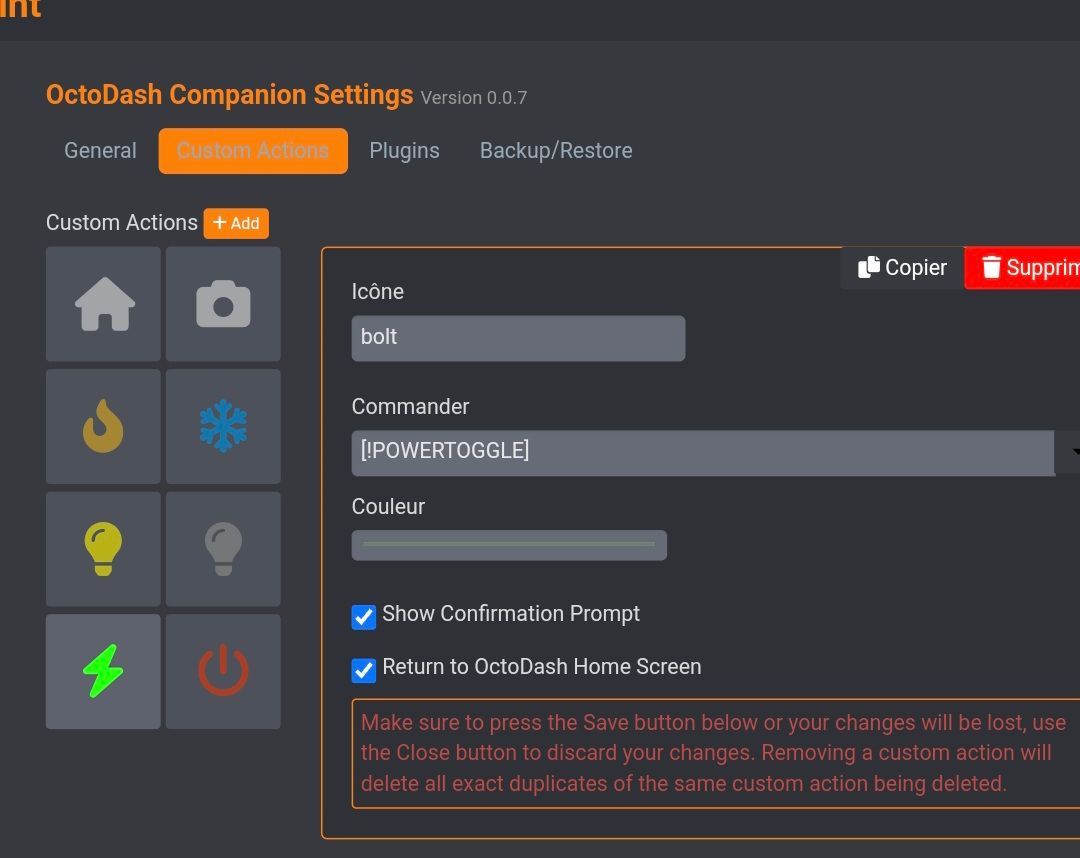1080x858 pixels.
Task: Uncheck Show Confirmation Prompt checkbox
Action: point(364,616)
